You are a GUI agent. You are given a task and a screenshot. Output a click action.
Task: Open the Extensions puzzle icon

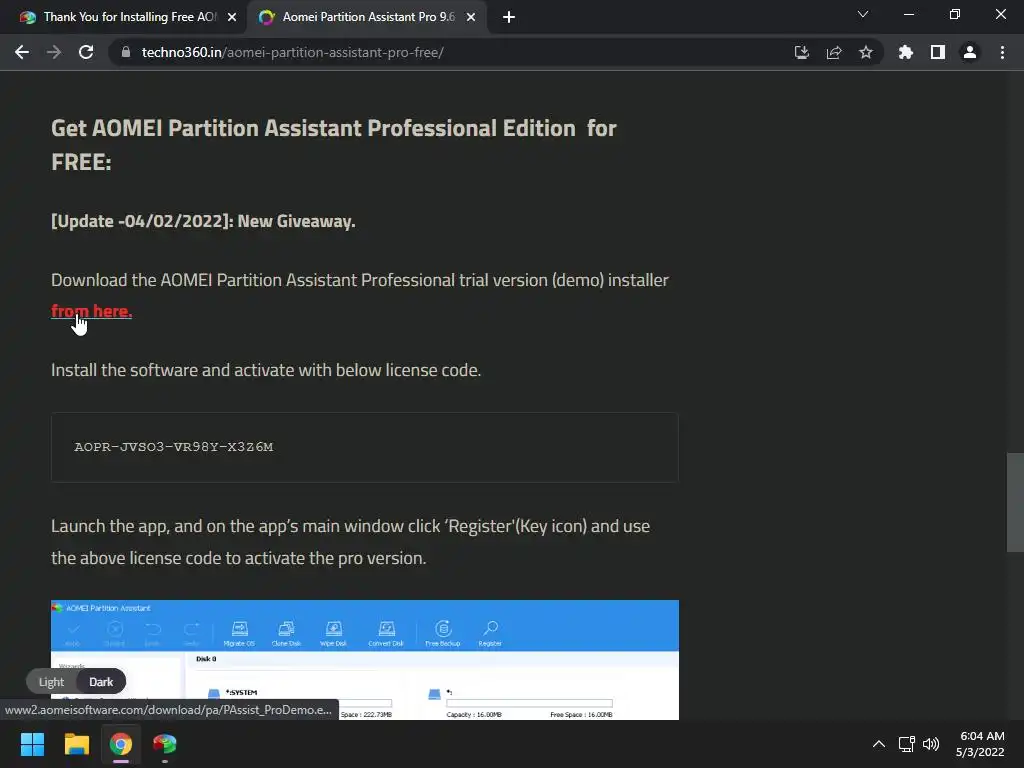(906, 52)
